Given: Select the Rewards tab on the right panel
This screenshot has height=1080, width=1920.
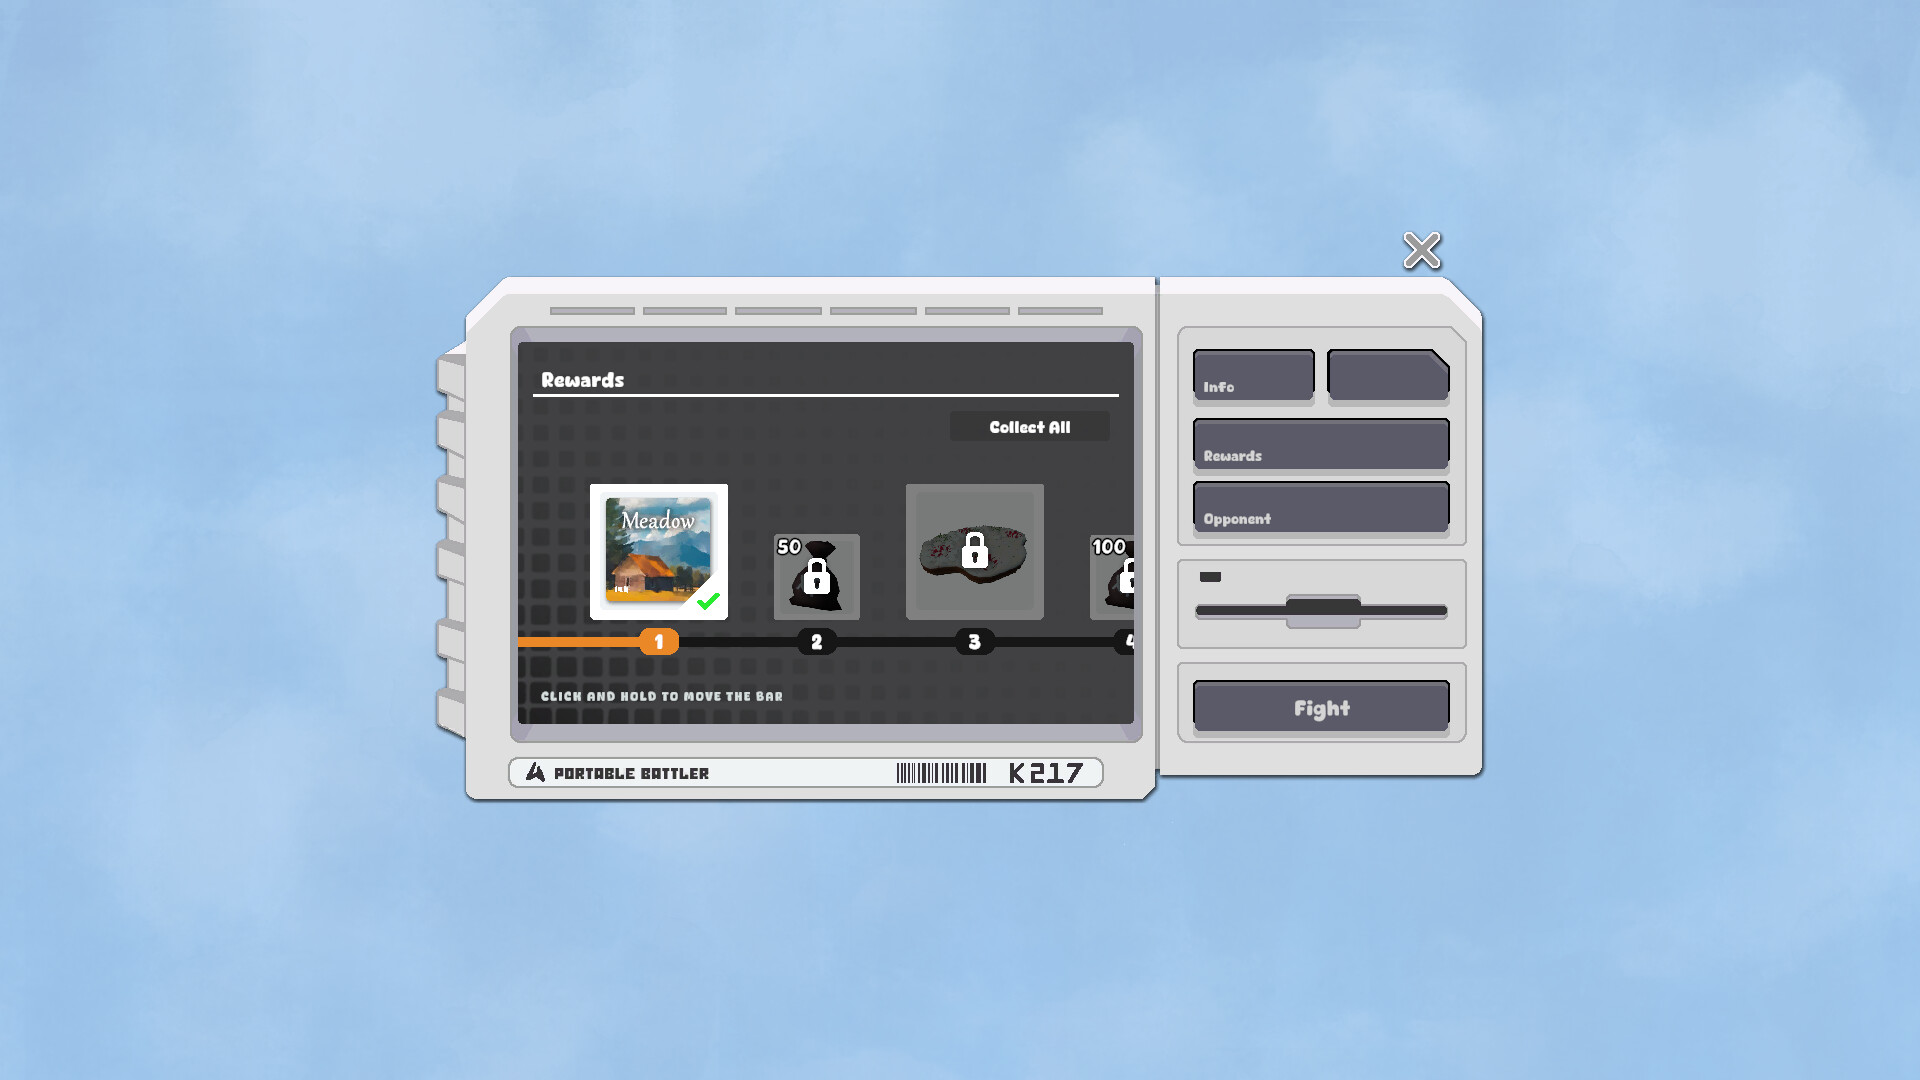Looking at the screenshot, I should 1320,443.
